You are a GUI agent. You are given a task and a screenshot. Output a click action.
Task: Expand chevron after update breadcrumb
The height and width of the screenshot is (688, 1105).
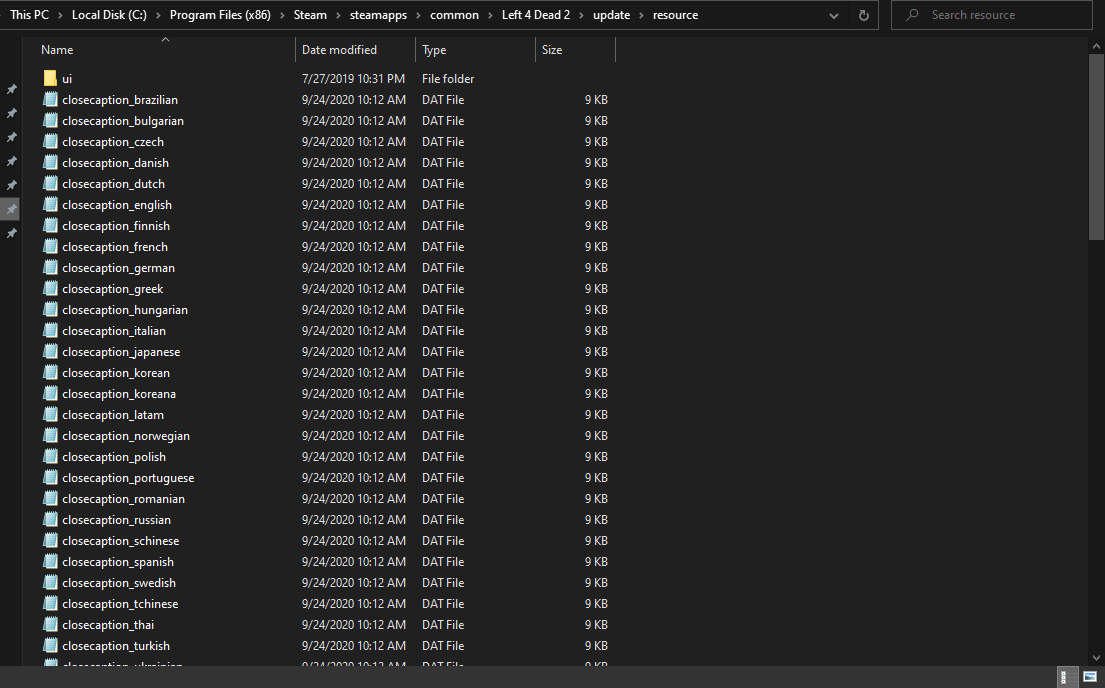(641, 15)
